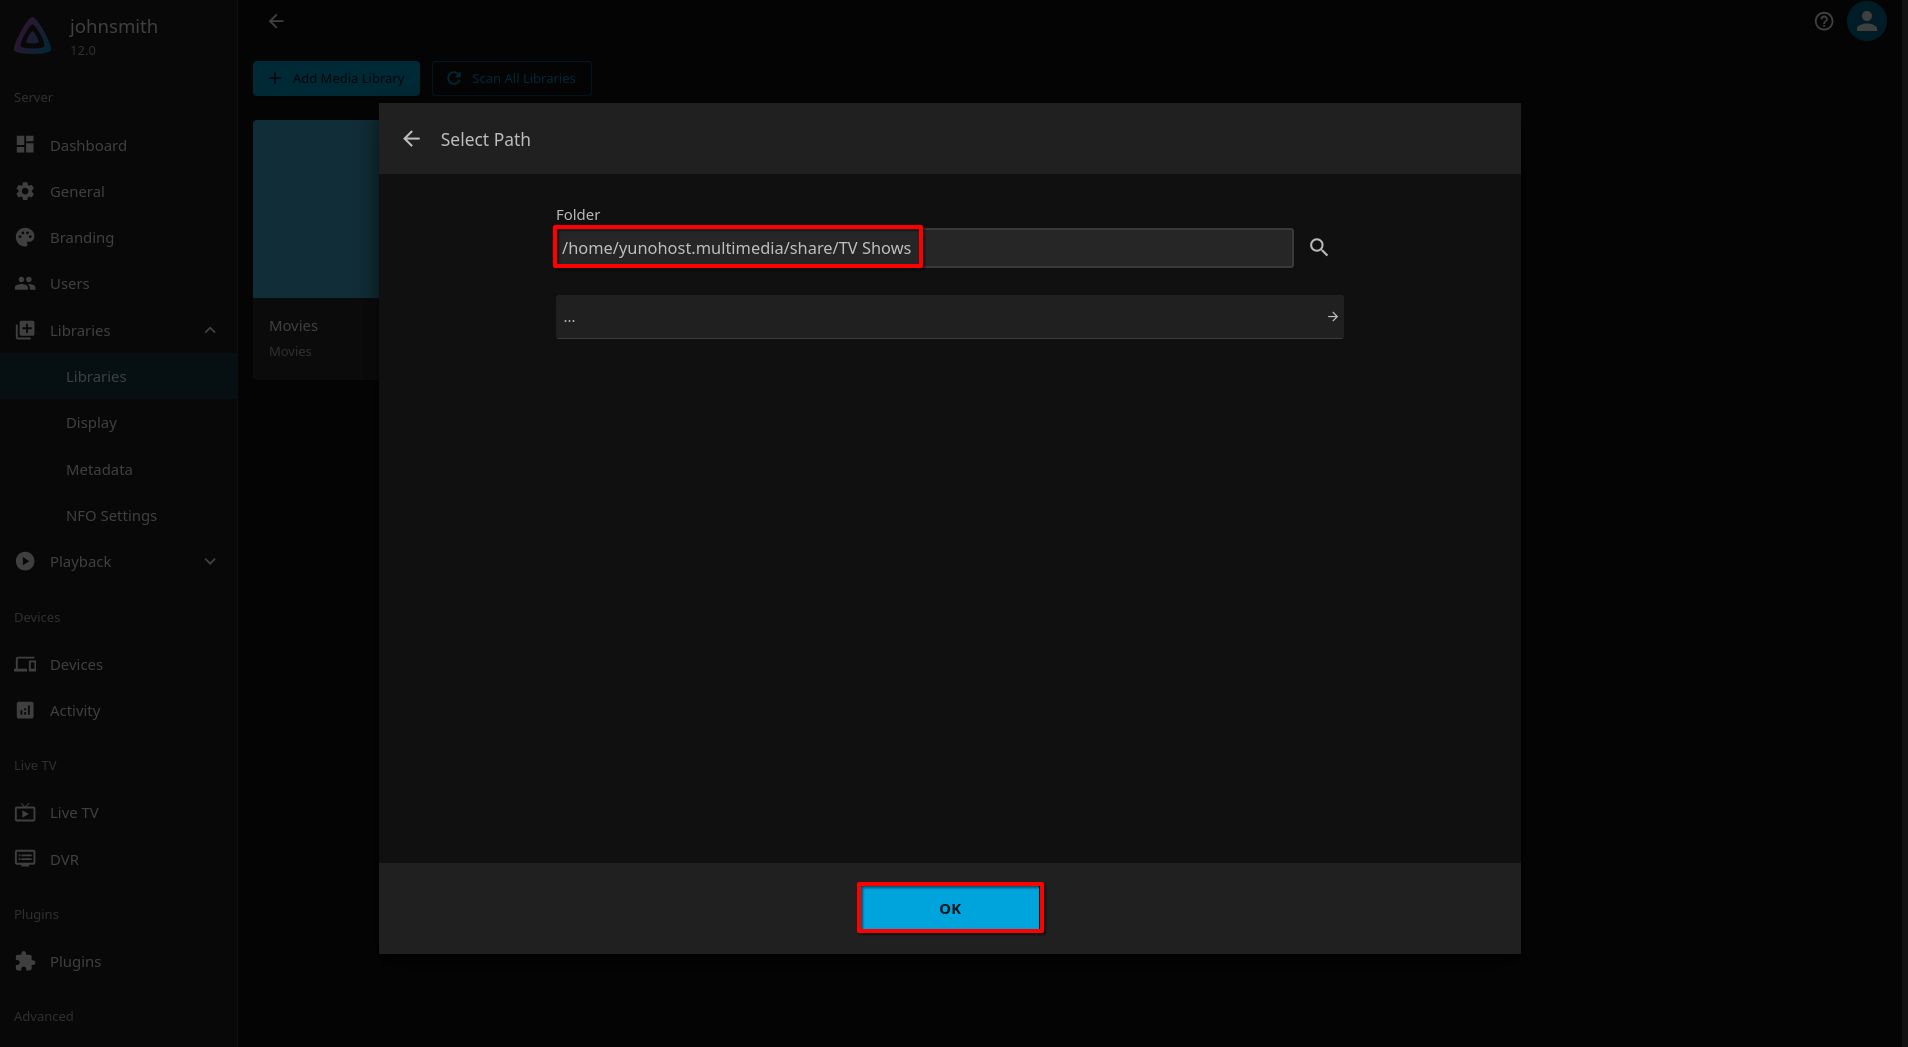The height and width of the screenshot is (1047, 1908).
Task: Open DVR page in sidebar
Action: point(118,859)
